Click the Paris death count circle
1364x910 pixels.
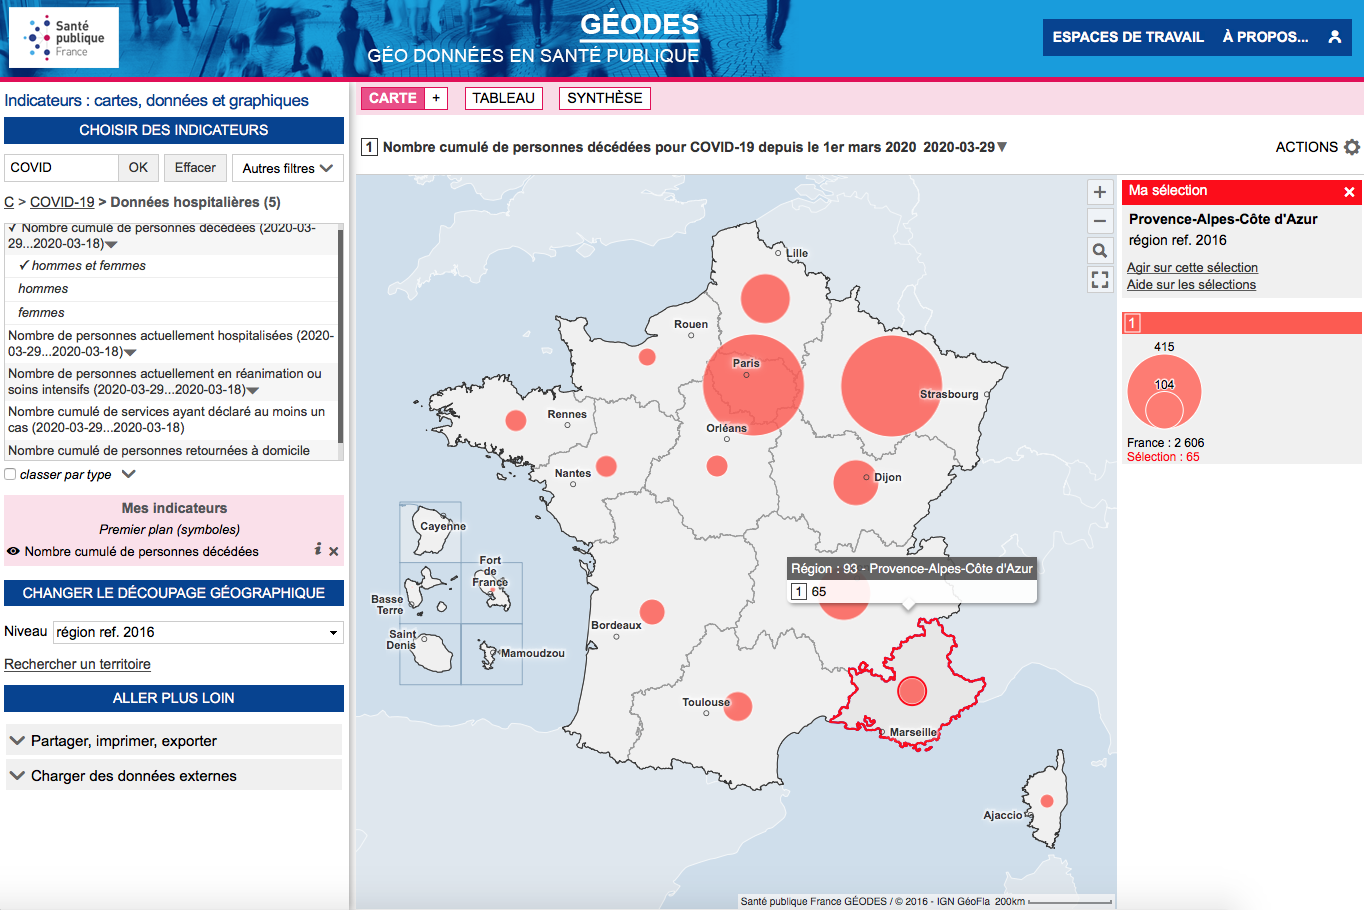pyautogui.click(x=753, y=385)
